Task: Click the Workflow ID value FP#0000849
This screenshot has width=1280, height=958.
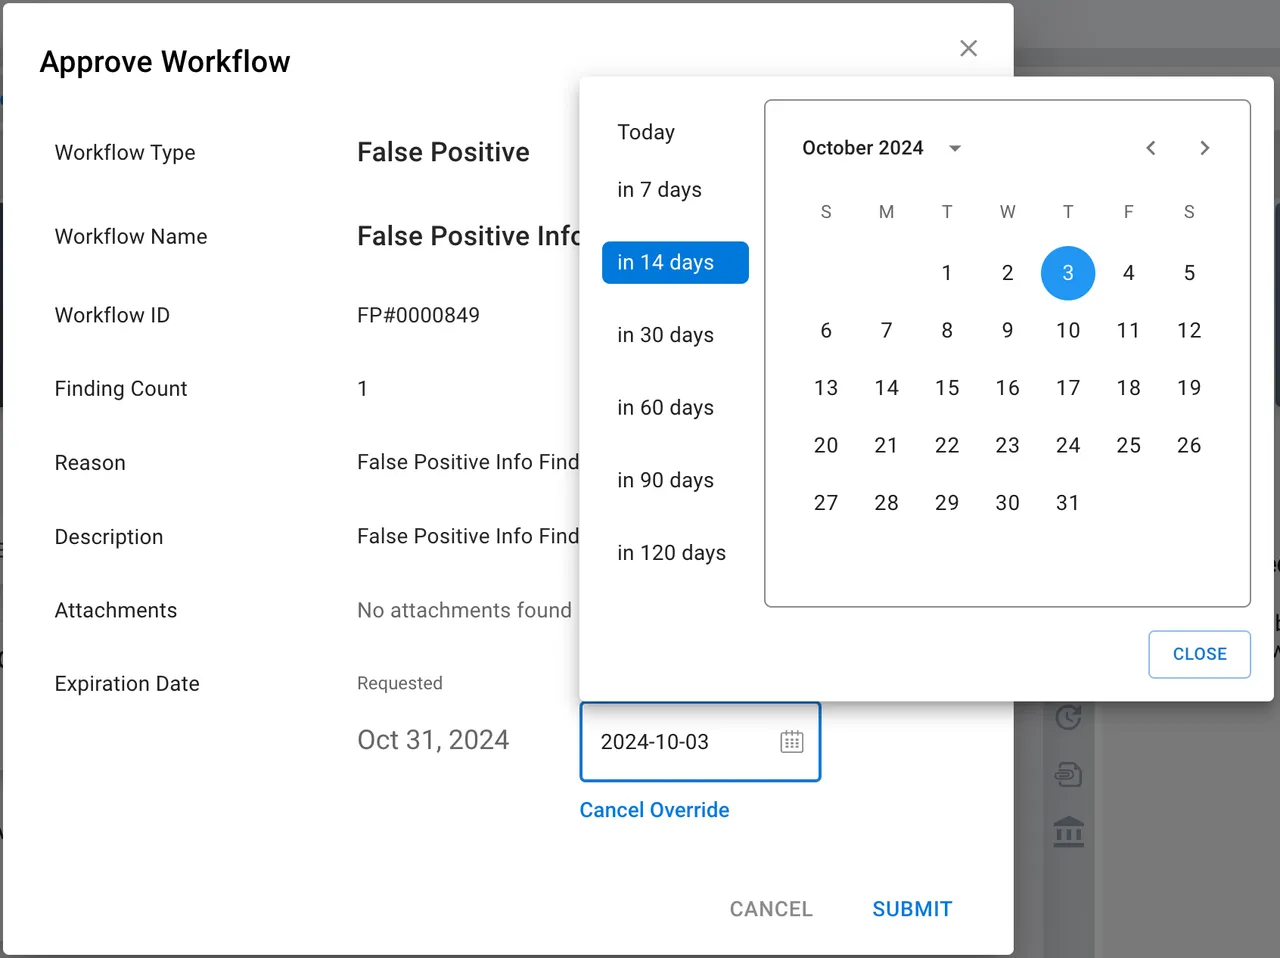Action: [418, 315]
